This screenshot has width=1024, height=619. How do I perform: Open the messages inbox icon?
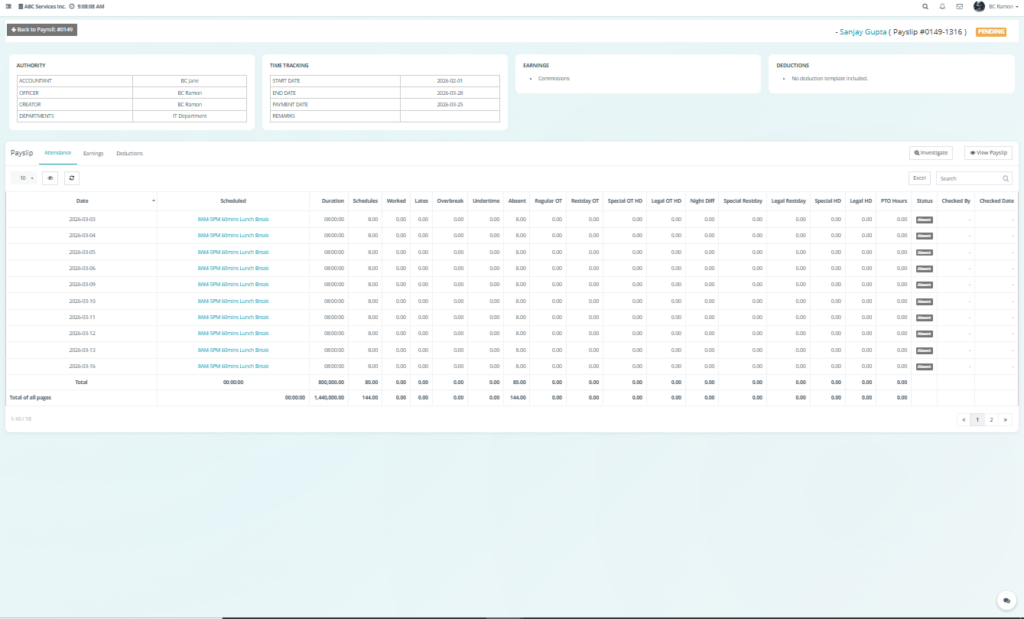coord(959,6)
